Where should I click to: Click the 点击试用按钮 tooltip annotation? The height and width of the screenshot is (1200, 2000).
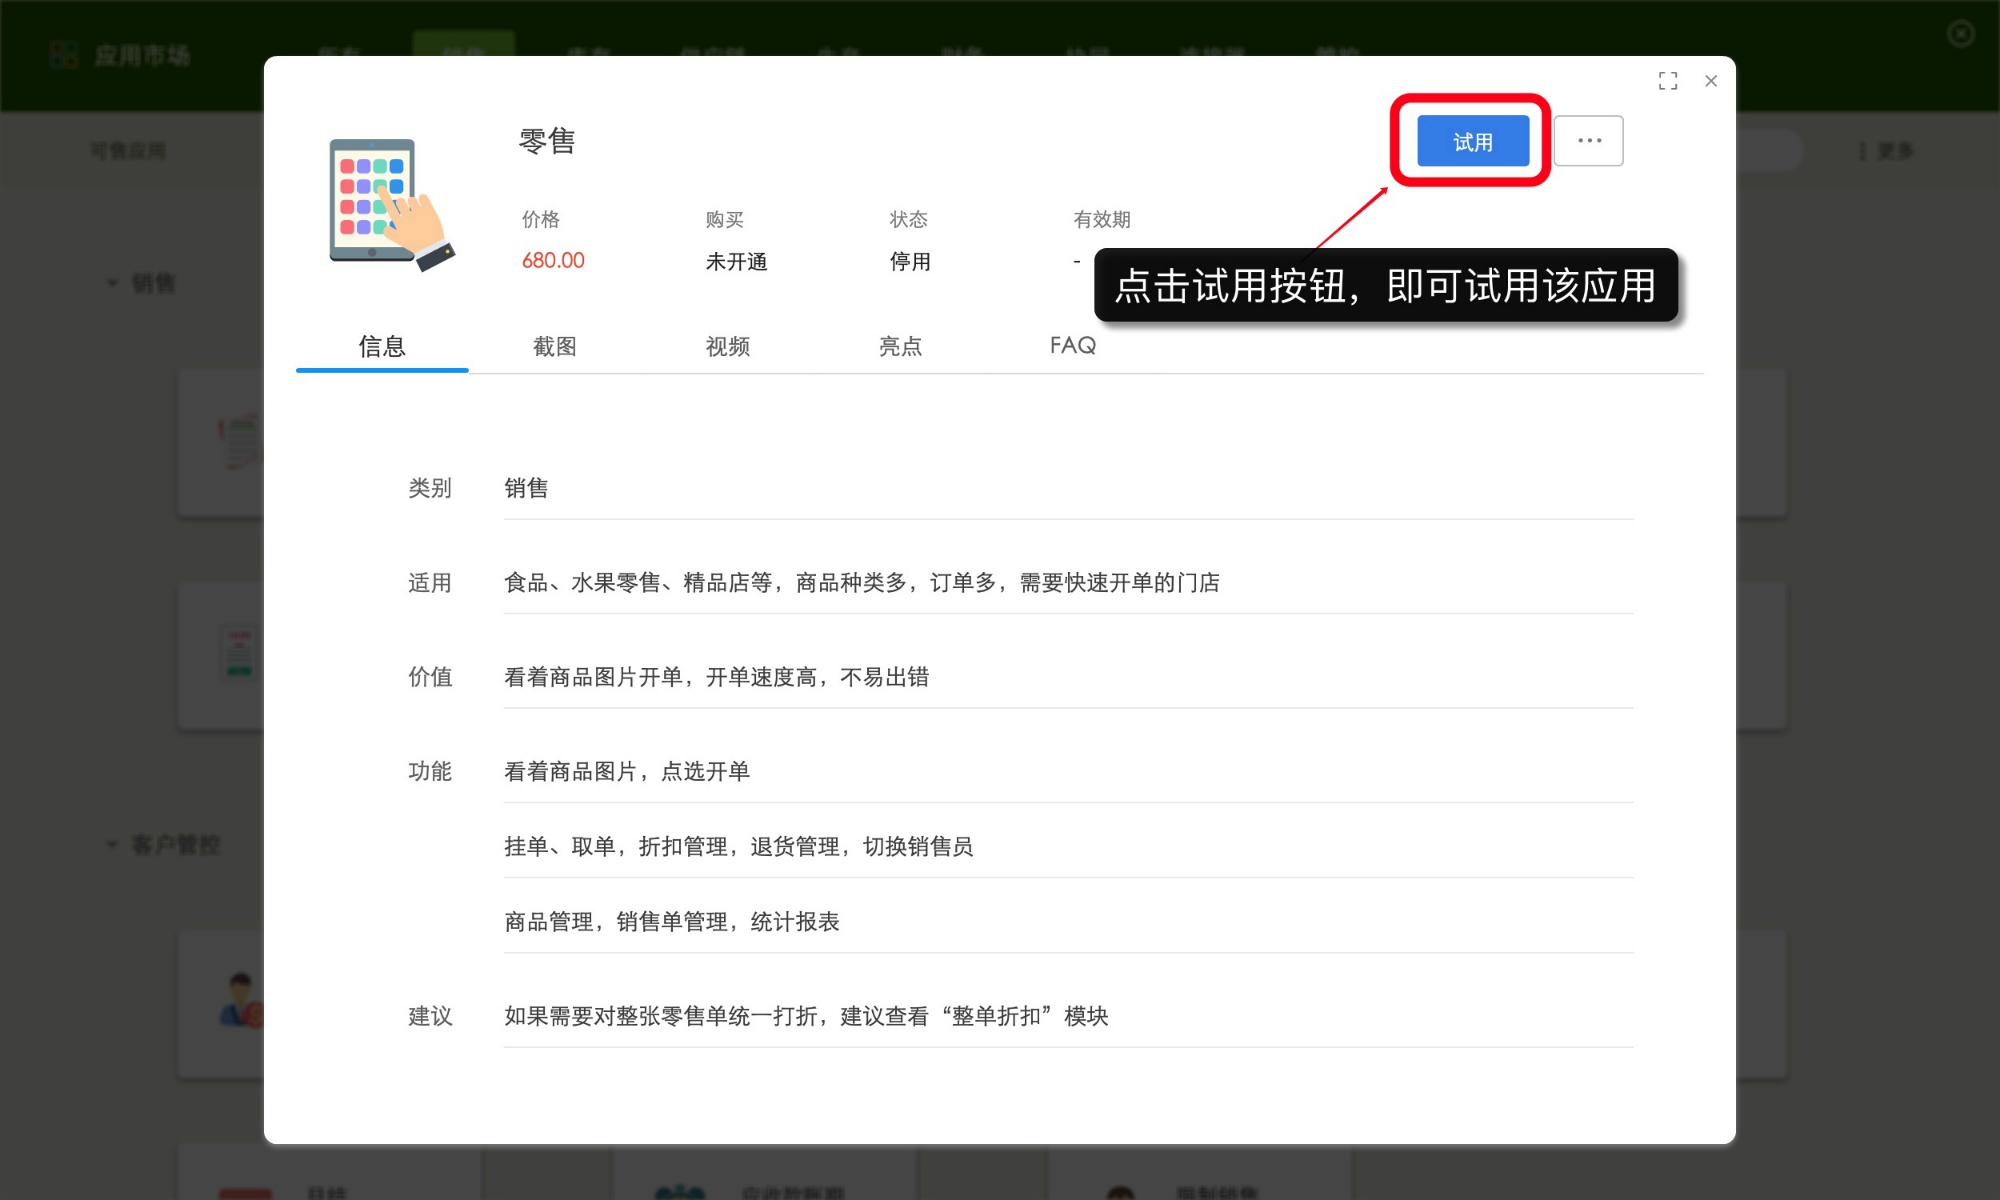[1386, 285]
